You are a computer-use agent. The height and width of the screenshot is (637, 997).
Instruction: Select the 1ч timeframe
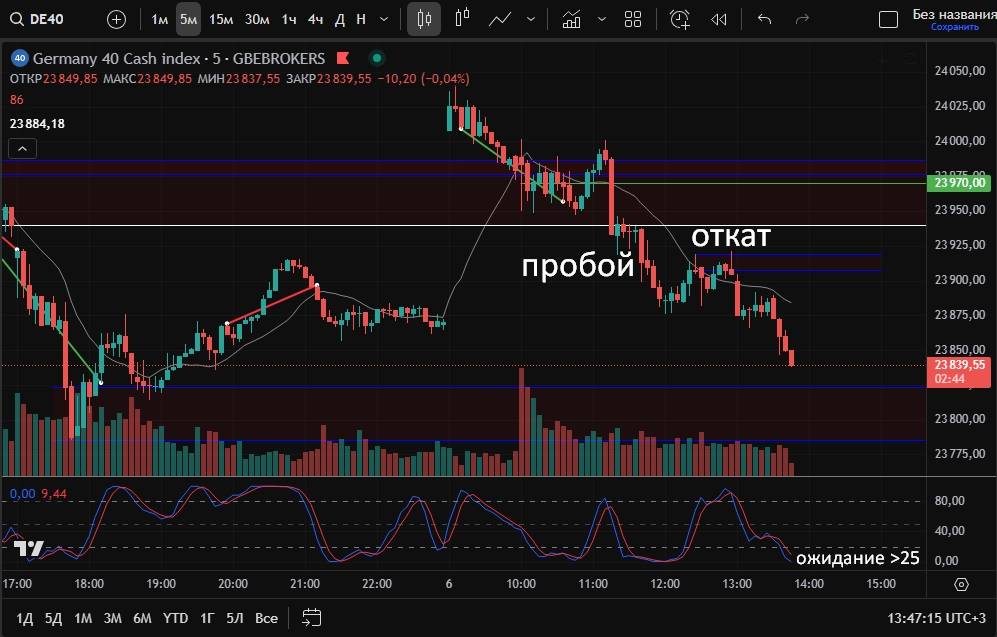pos(289,19)
